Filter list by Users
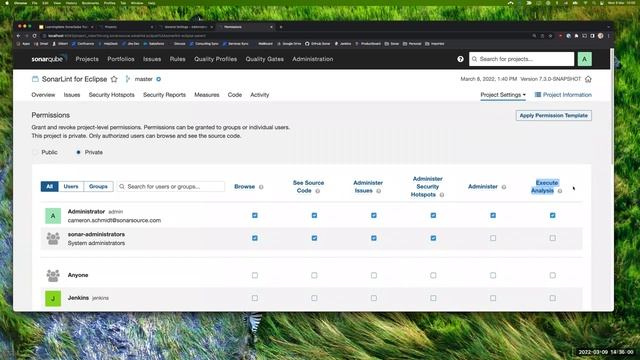Image resolution: width=640 pixels, height=360 pixels. tap(71, 187)
